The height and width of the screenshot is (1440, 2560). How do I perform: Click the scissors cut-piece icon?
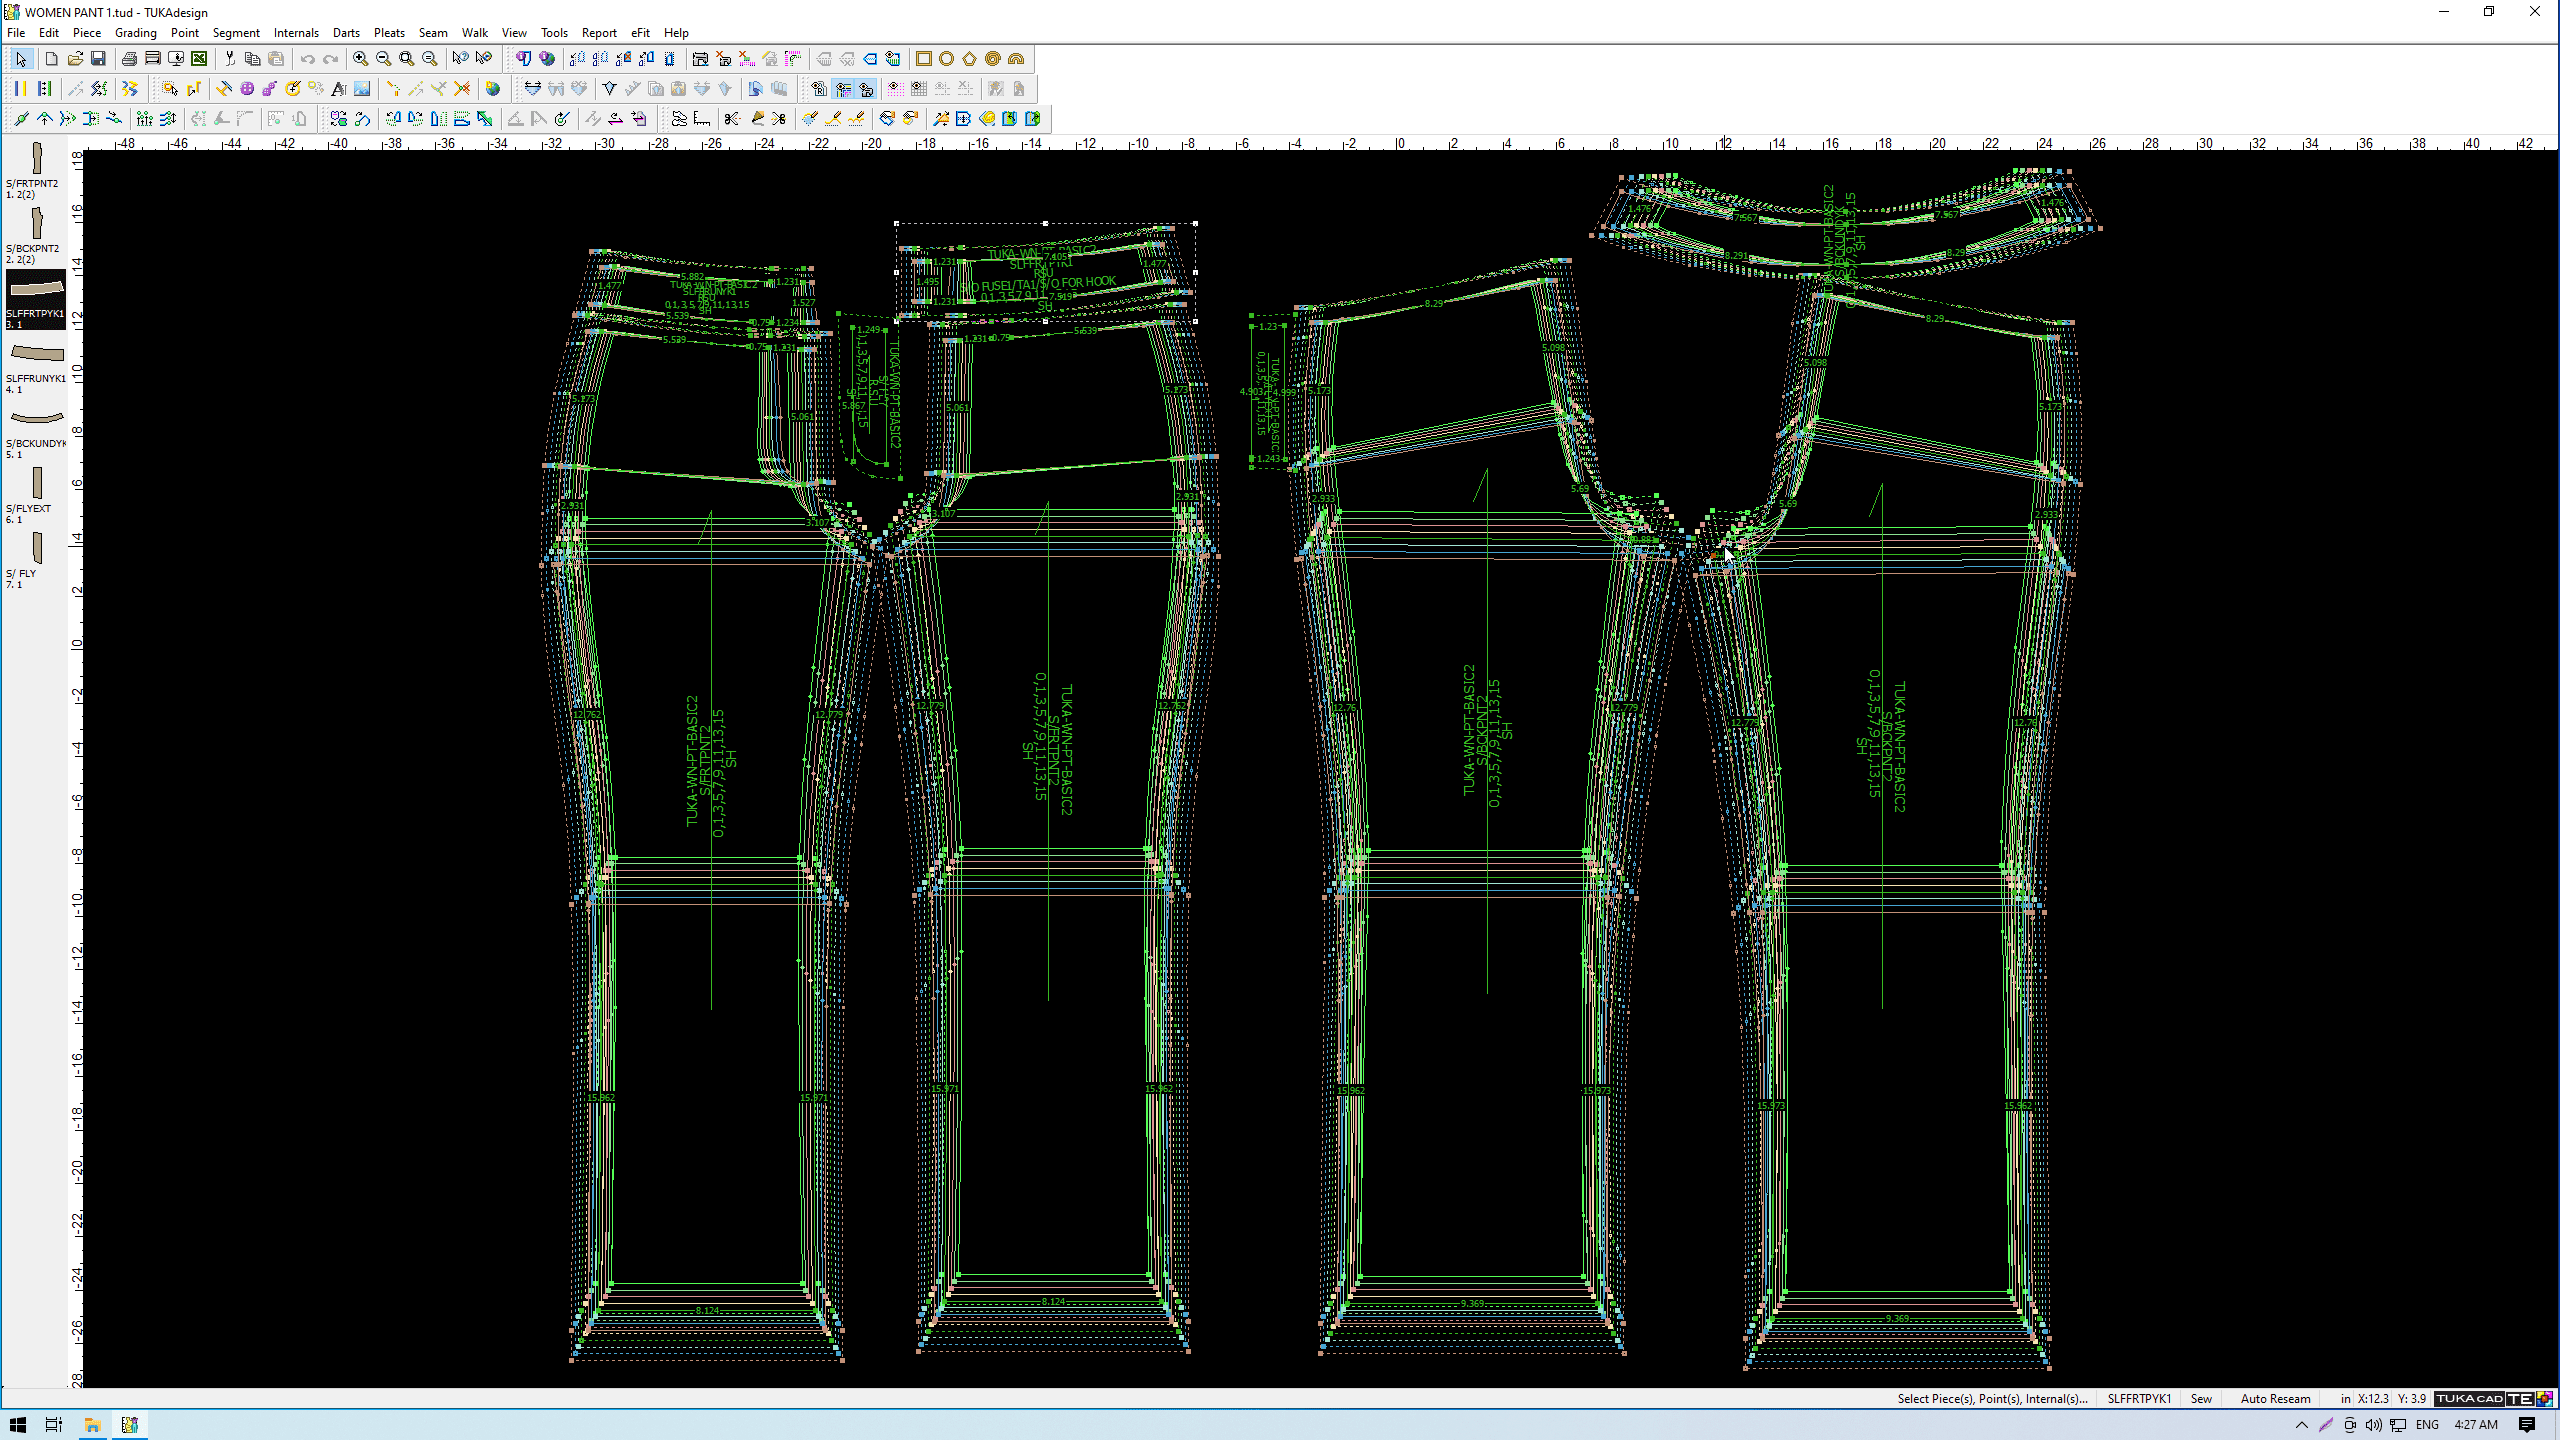click(732, 119)
